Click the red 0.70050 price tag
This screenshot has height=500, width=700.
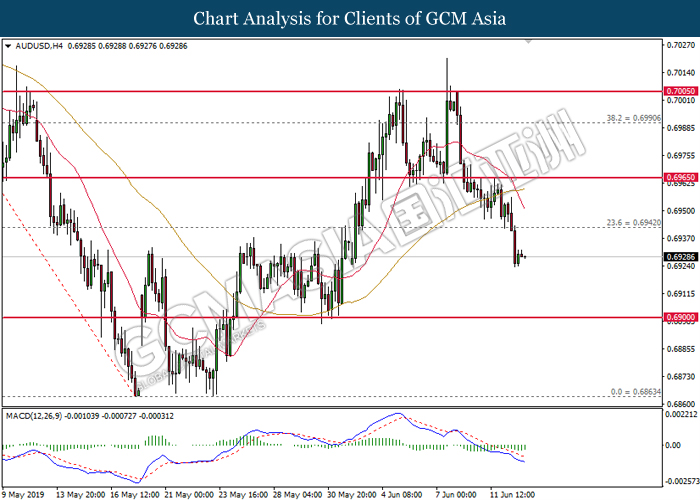pos(679,90)
